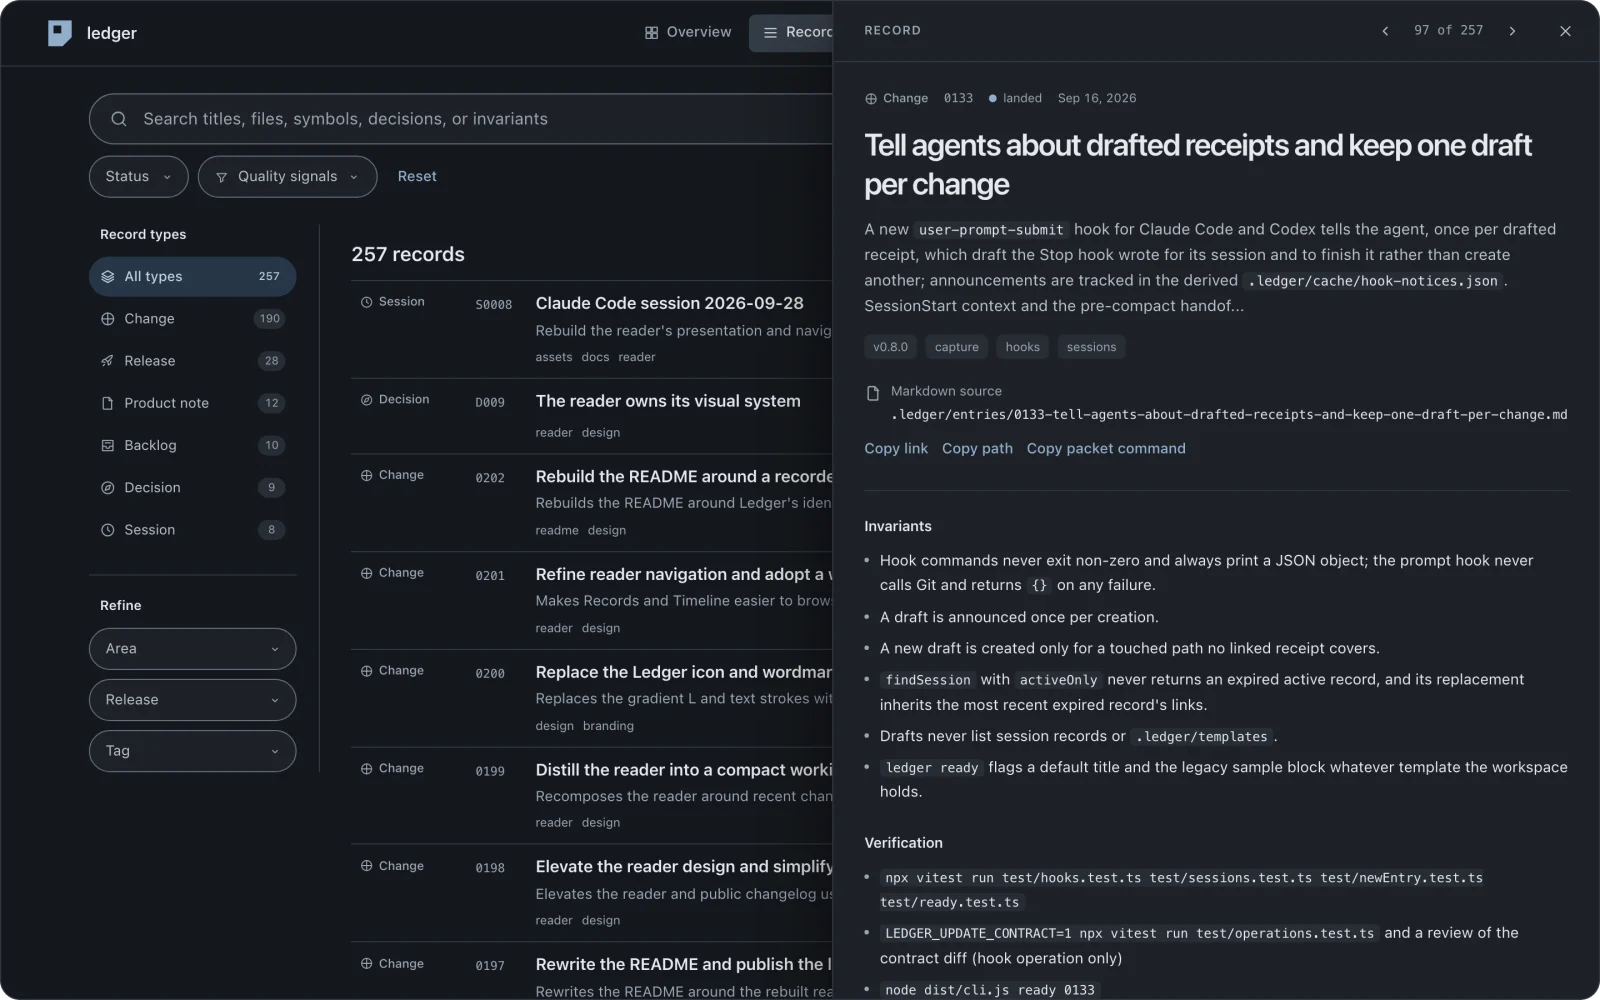Close the record detail panel
Viewport: 1600px width, 1000px height.
coord(1565,31)
